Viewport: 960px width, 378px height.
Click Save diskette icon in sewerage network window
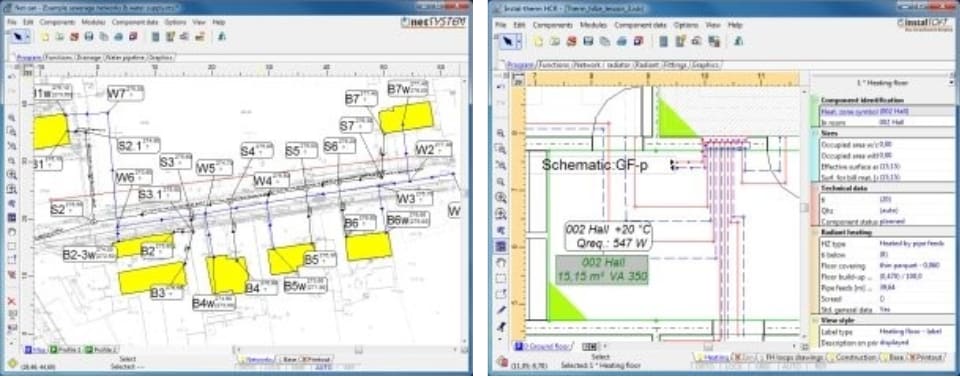point(89,37)
